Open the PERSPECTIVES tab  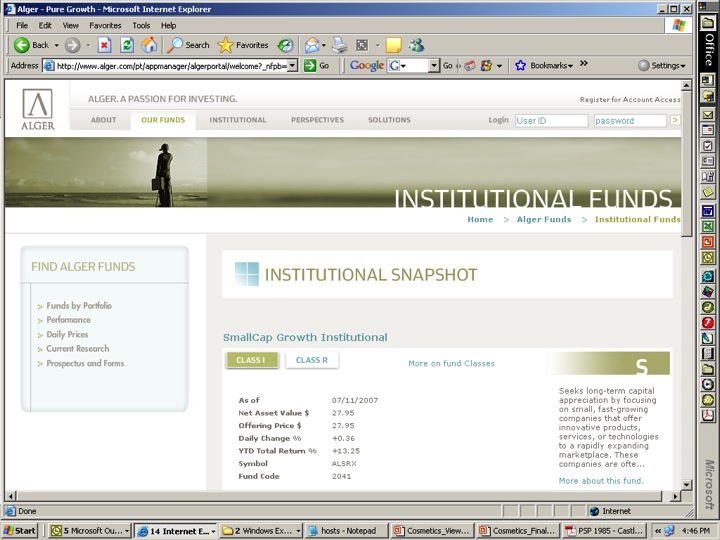[x=317, y=120]
